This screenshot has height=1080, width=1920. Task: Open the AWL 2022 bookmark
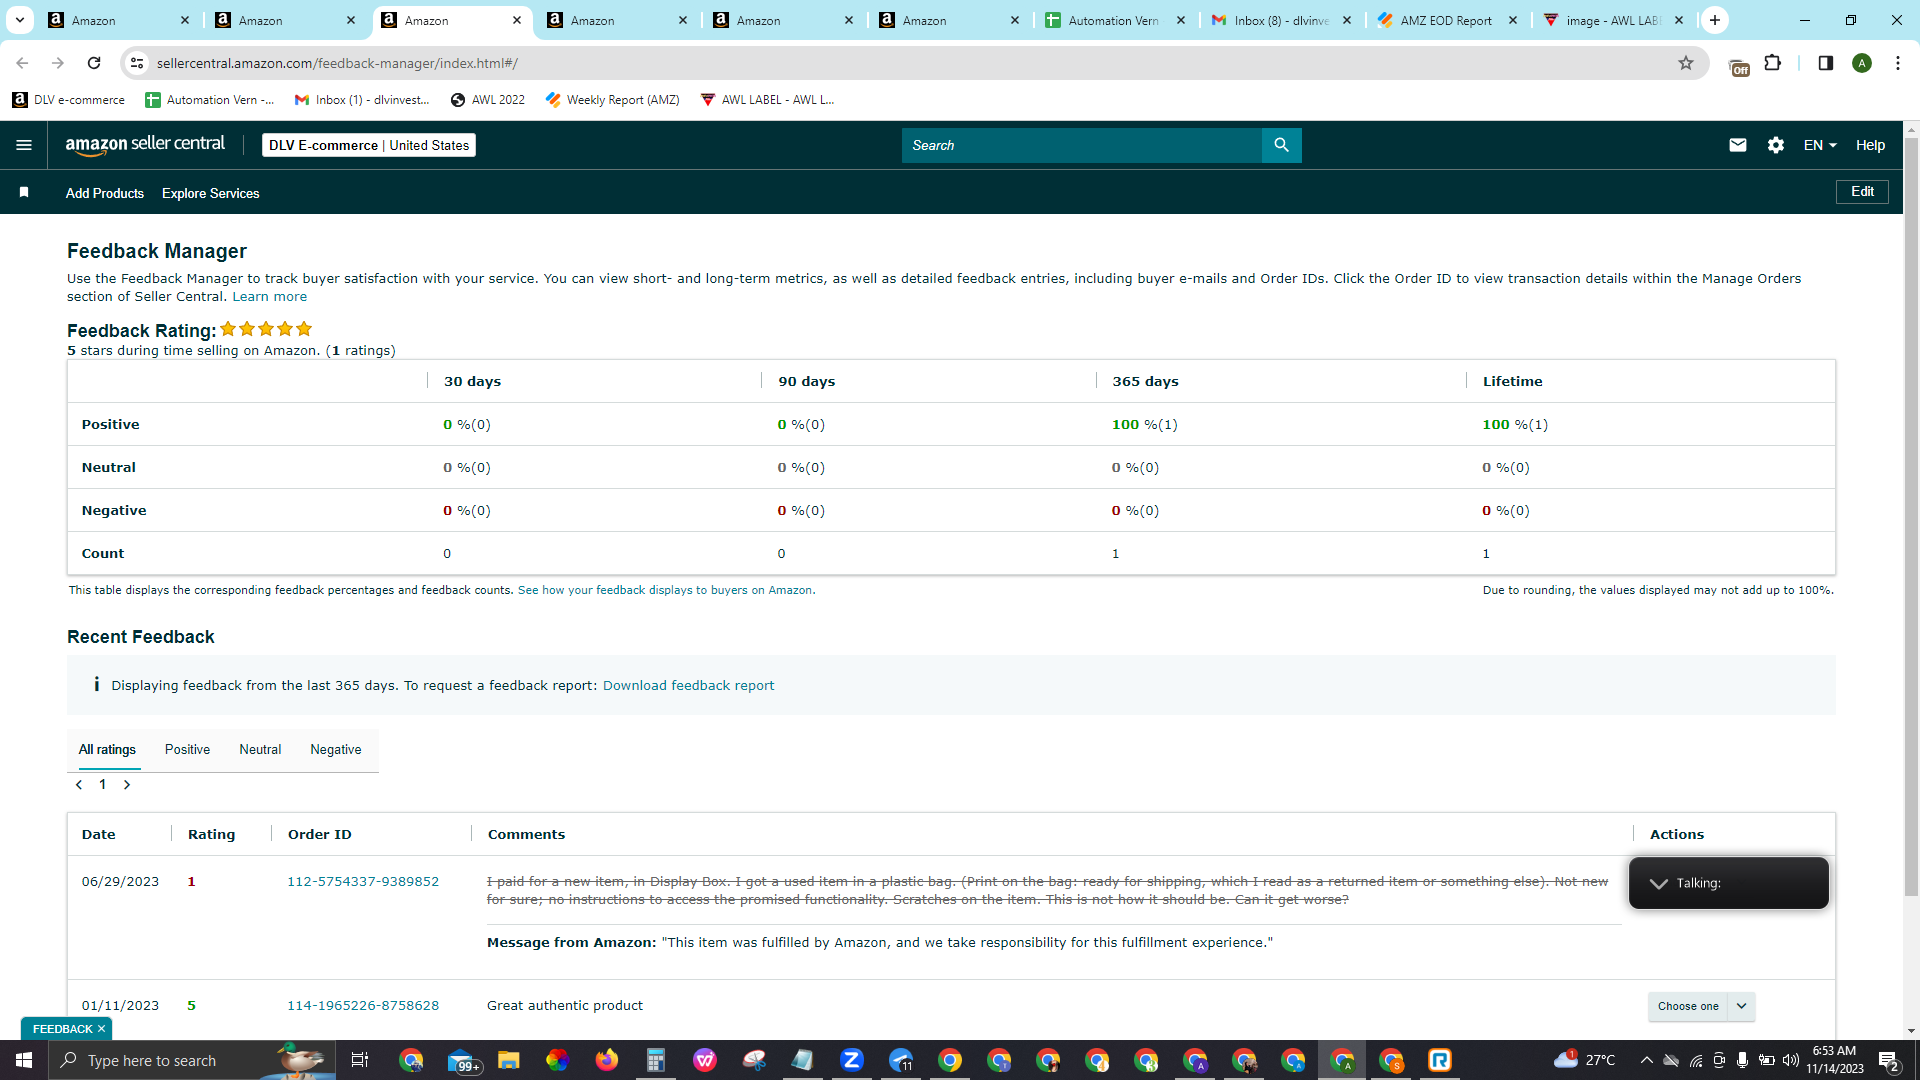488,99
